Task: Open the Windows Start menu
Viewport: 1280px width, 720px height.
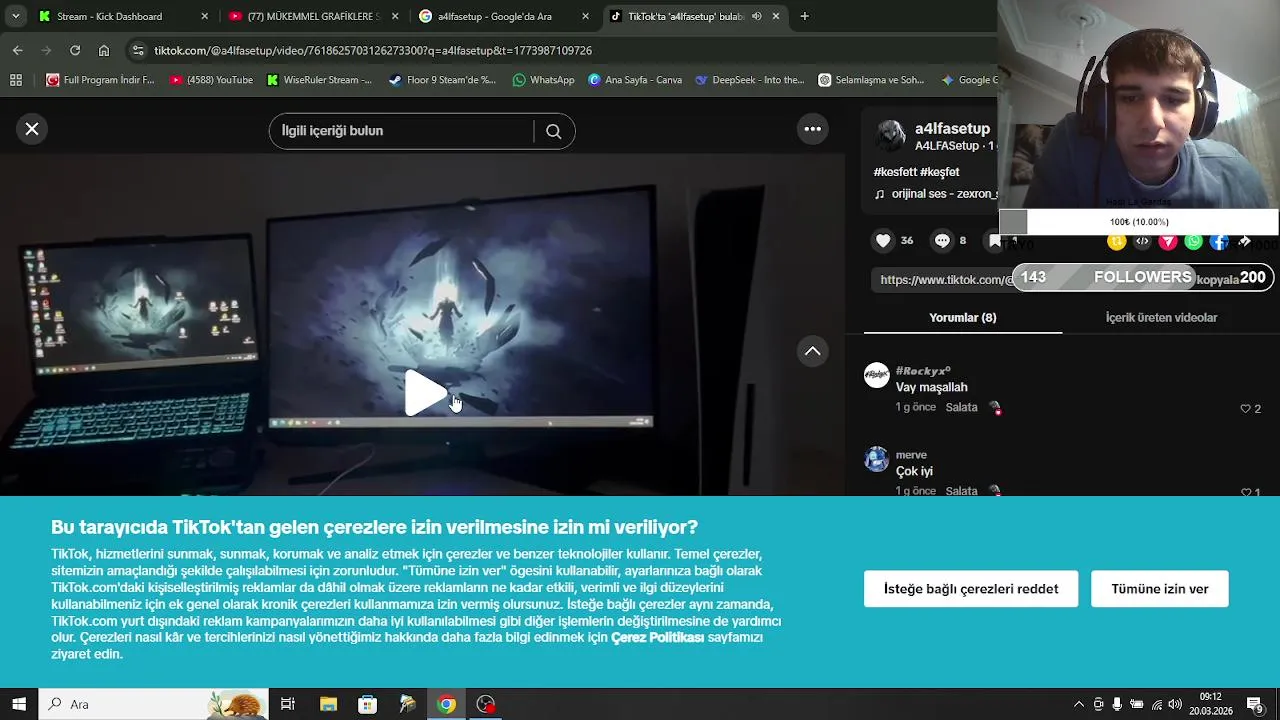Action: coord(19,704)
